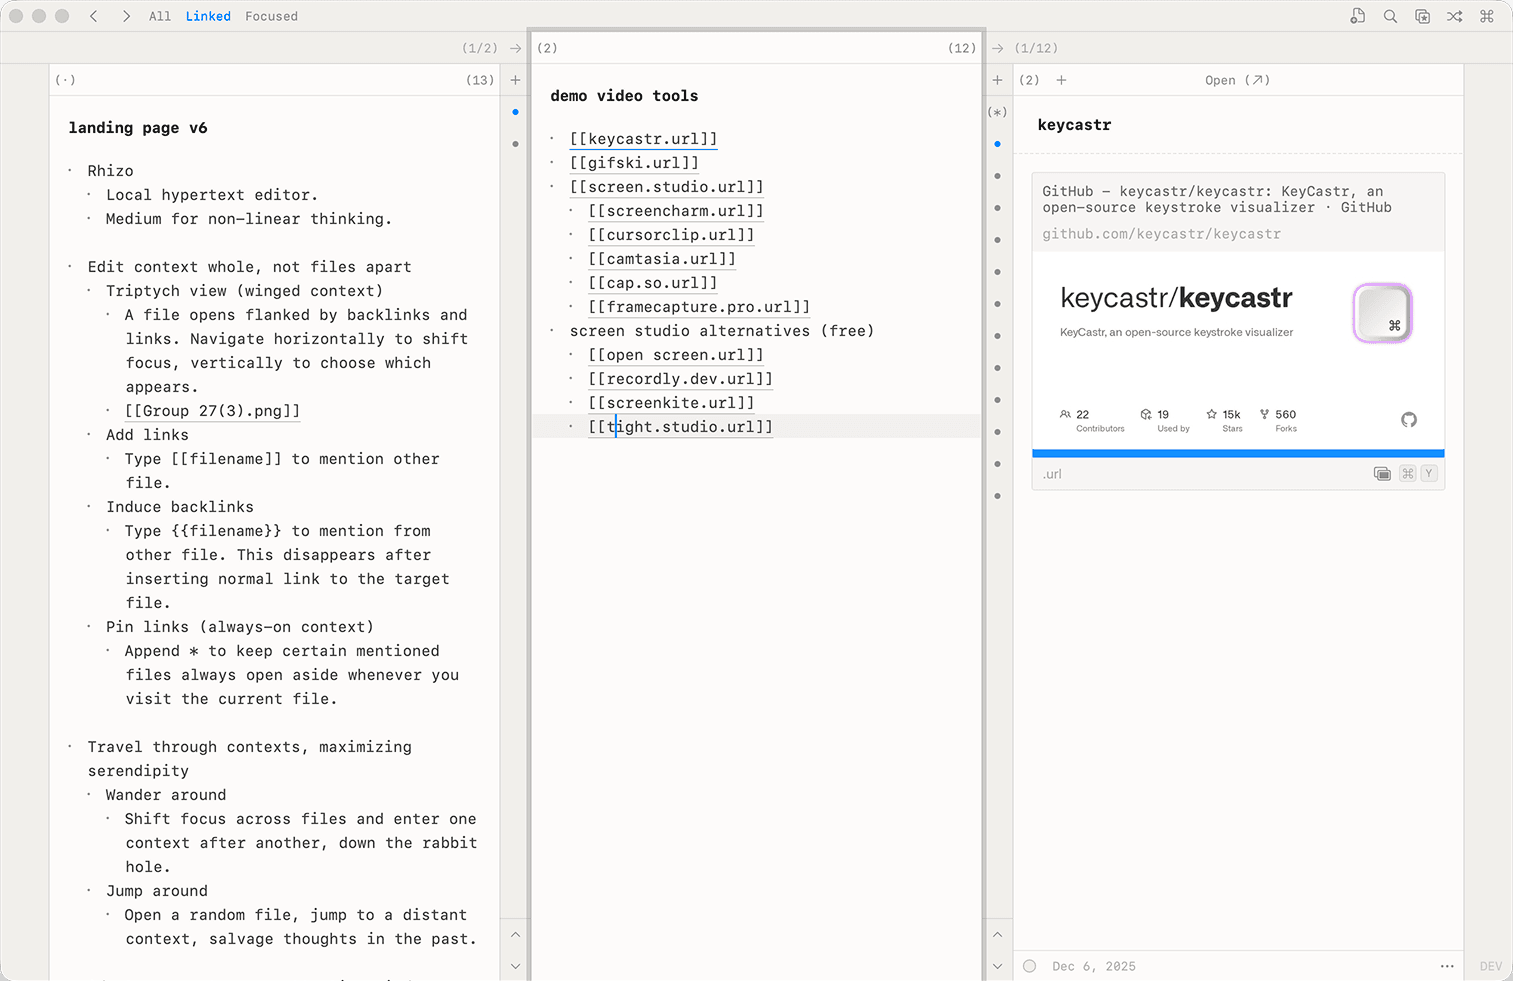The image size is (1513, 981).
Task: Click the new file icon in top toolbar
Action: [1357, 16]
